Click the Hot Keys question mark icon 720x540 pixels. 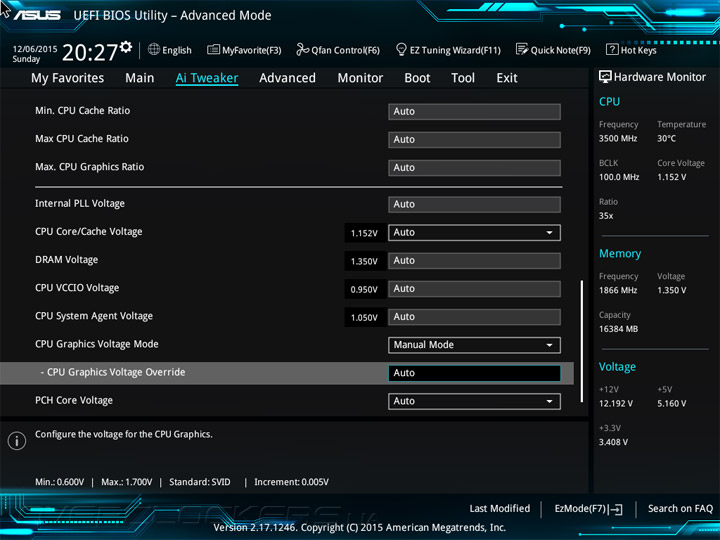click(x=612, y=49)
